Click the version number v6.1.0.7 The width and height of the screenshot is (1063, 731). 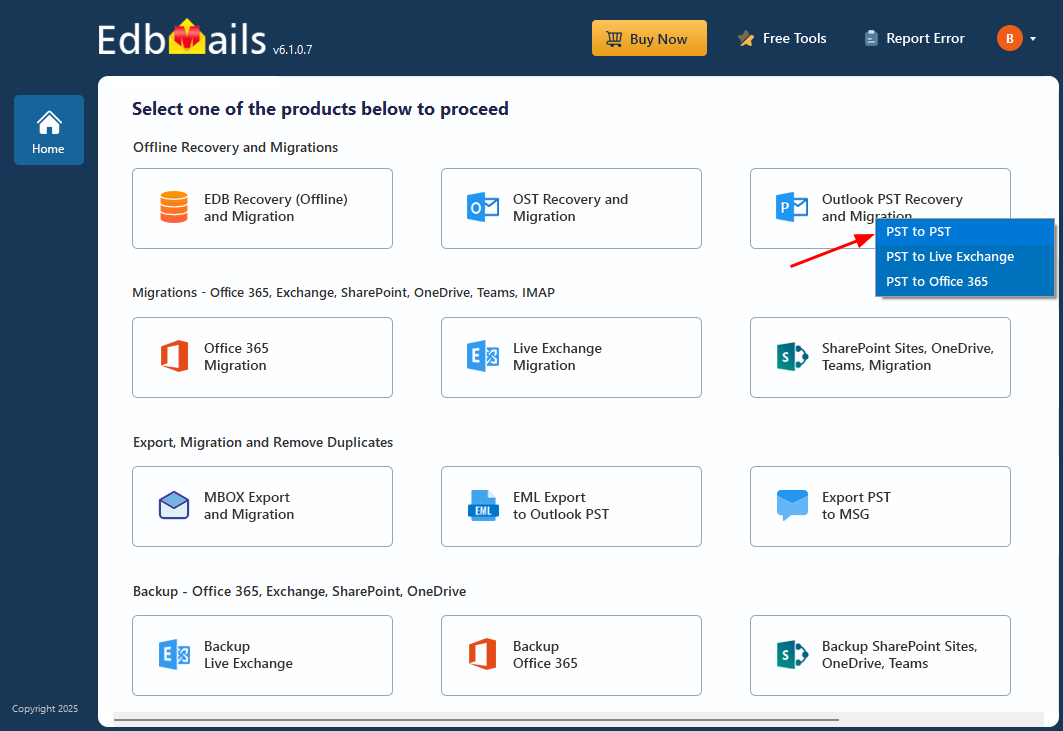(292, 50)
